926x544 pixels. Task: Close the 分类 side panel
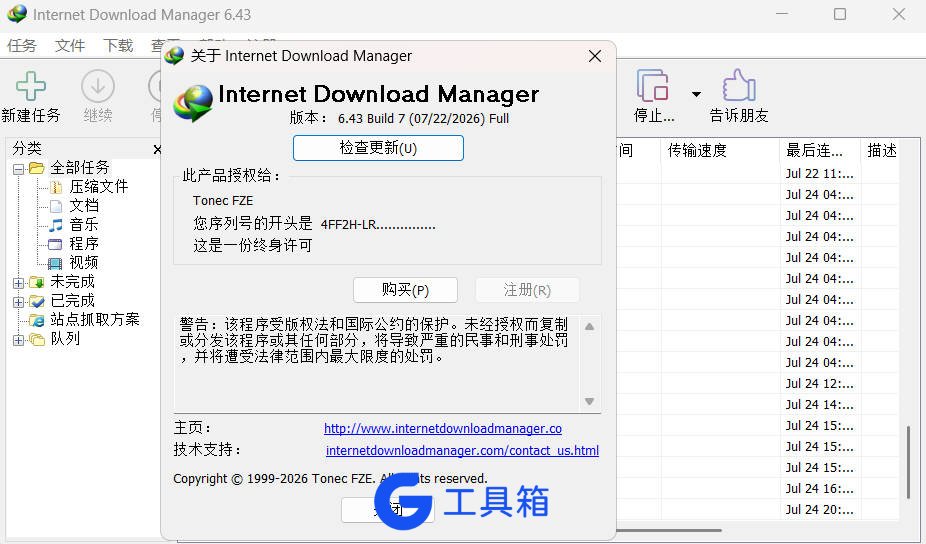(x=157, y=149)
